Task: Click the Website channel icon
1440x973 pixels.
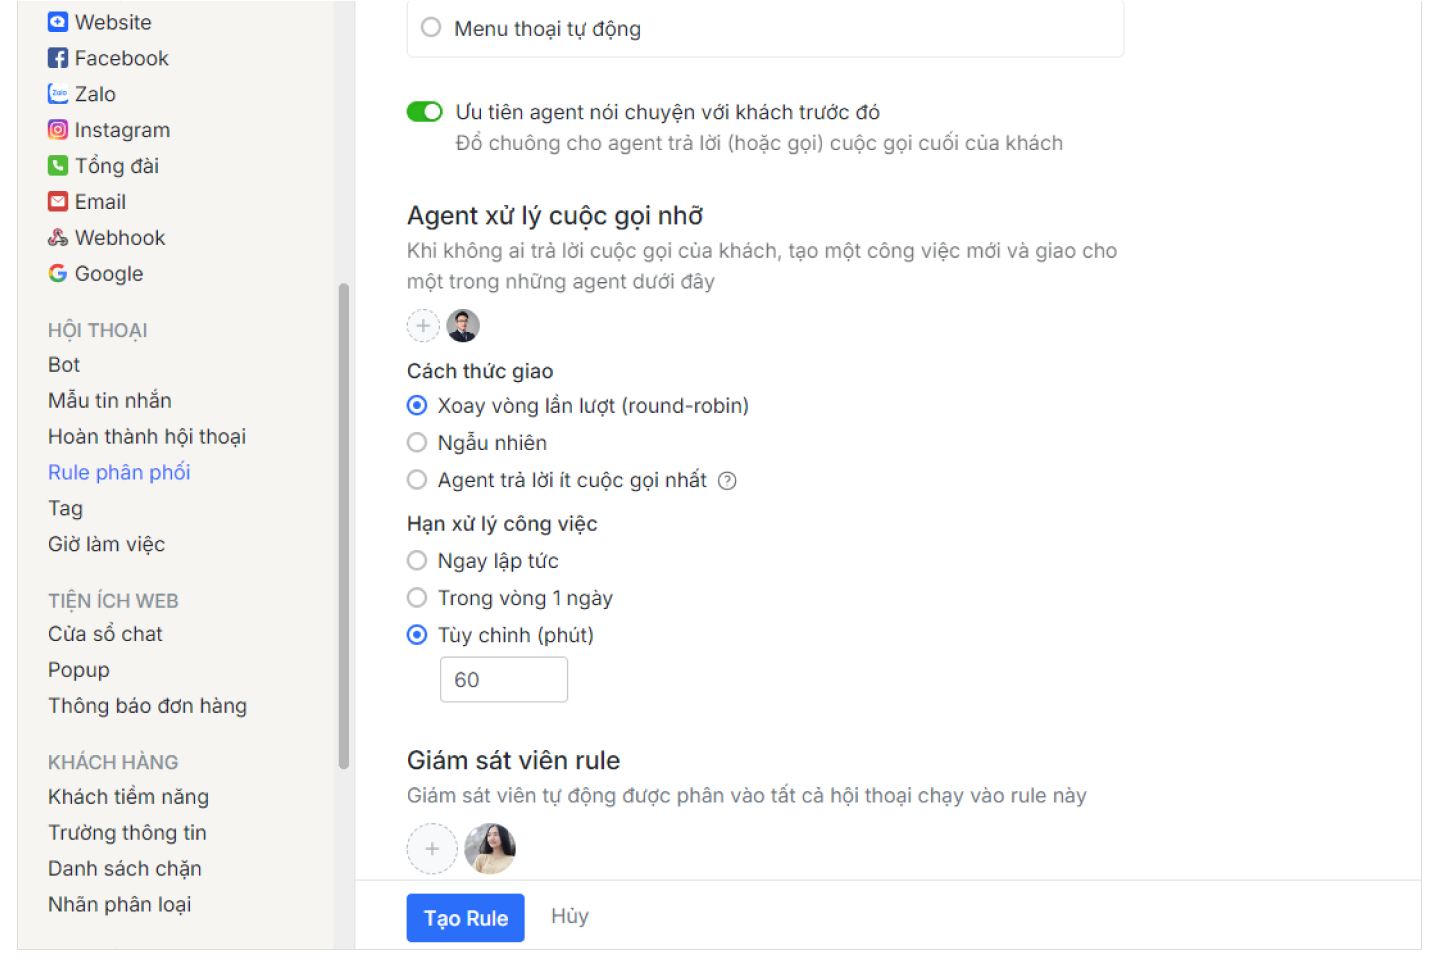Action: pyautogui.click(x=58, y=22)
